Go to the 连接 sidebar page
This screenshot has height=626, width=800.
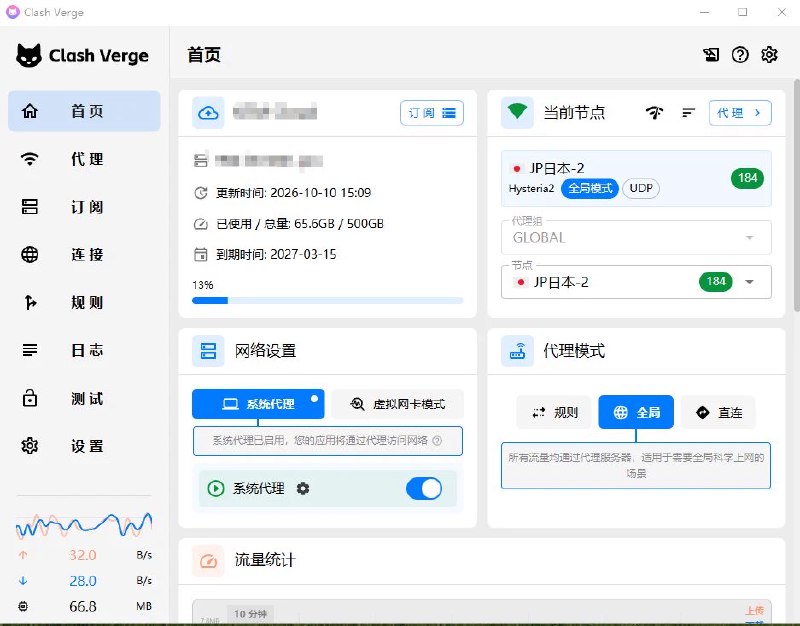click(84, 254)
